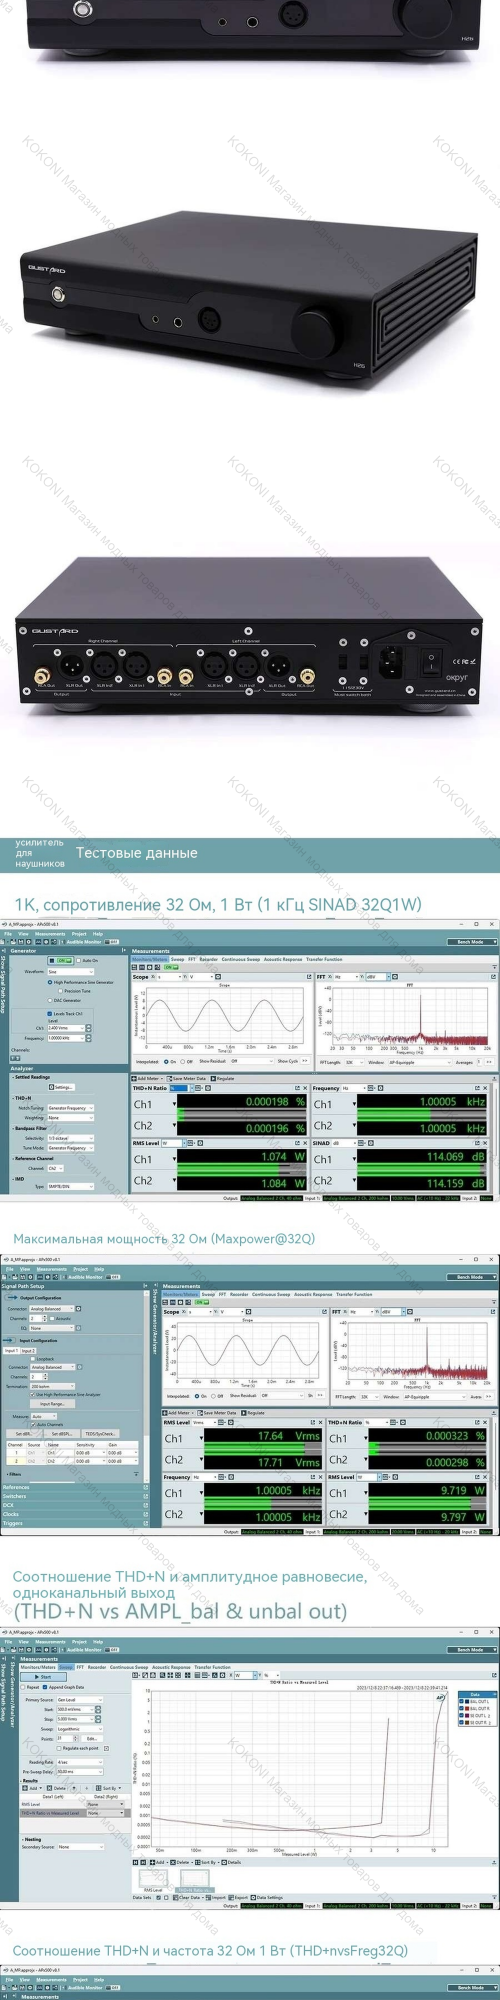Open the Sweep Logarithmic dropdown

pos(79,1728)
